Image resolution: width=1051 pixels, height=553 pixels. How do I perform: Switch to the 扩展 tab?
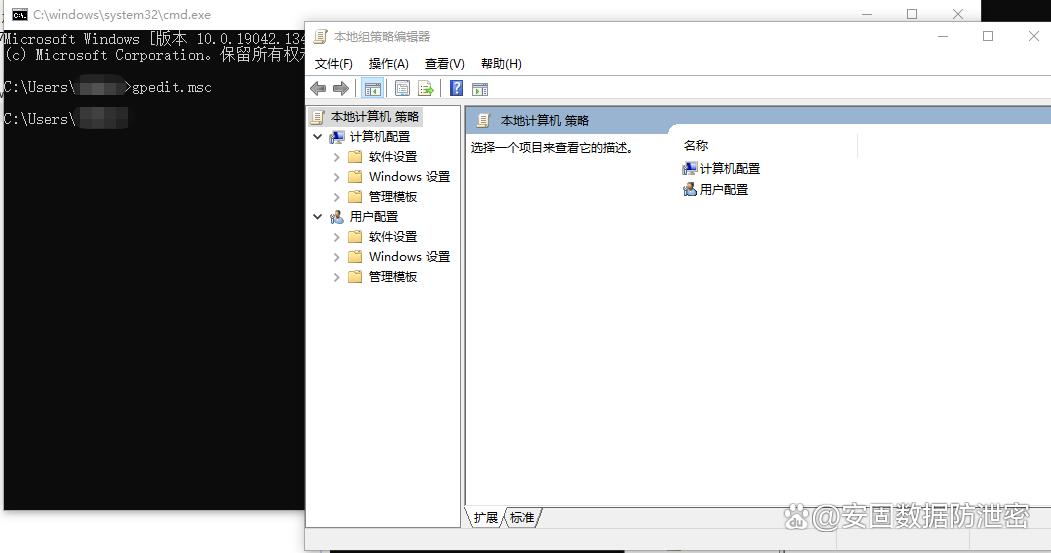(x=485, y=517)
